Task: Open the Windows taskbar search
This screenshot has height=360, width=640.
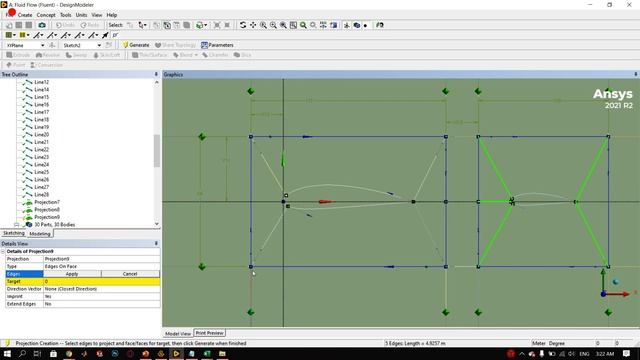Action: click(22, 353)
